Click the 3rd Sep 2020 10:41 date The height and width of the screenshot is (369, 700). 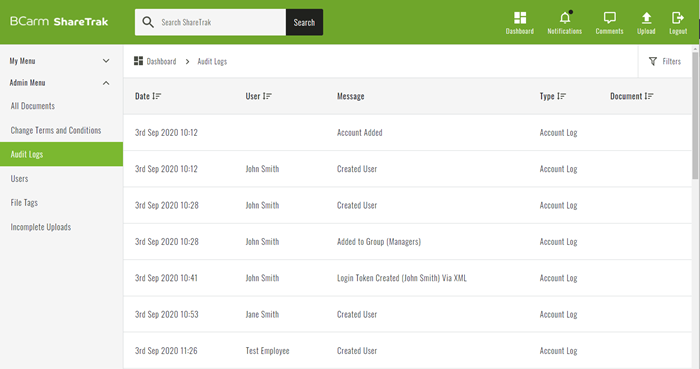click(x=166, y=278)
